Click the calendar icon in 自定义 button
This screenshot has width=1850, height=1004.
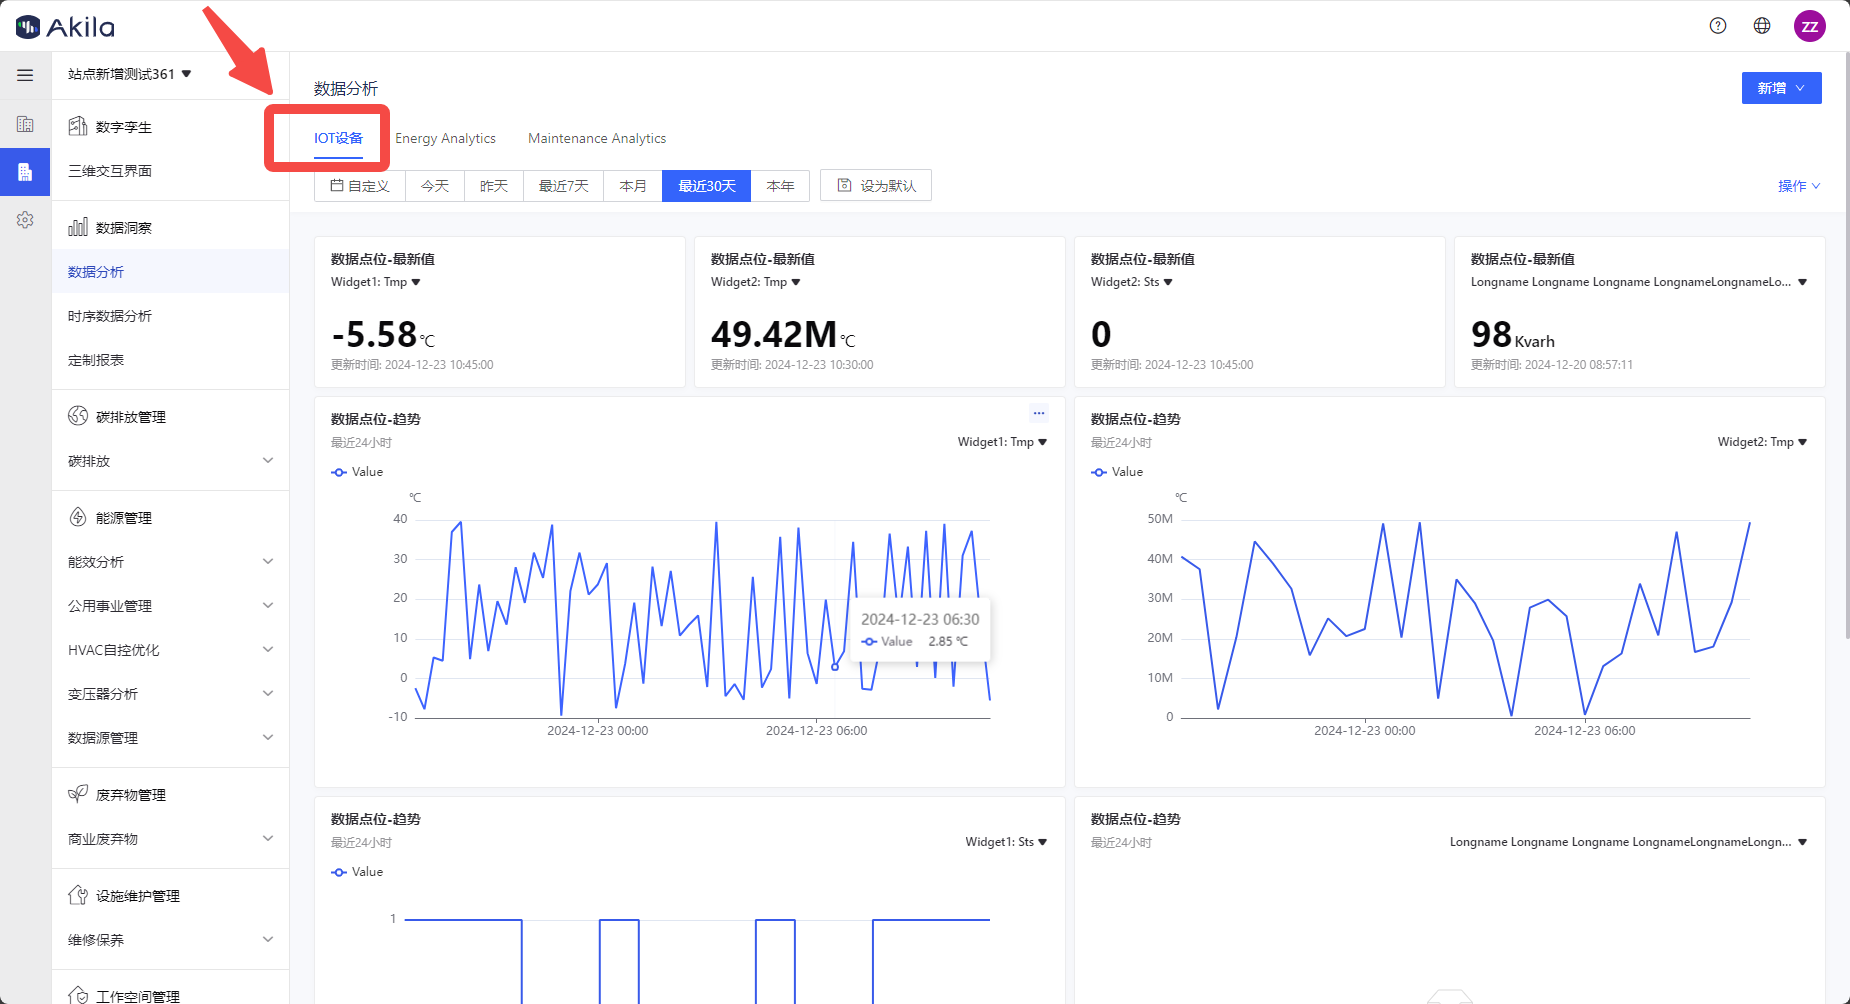(337, 185)
